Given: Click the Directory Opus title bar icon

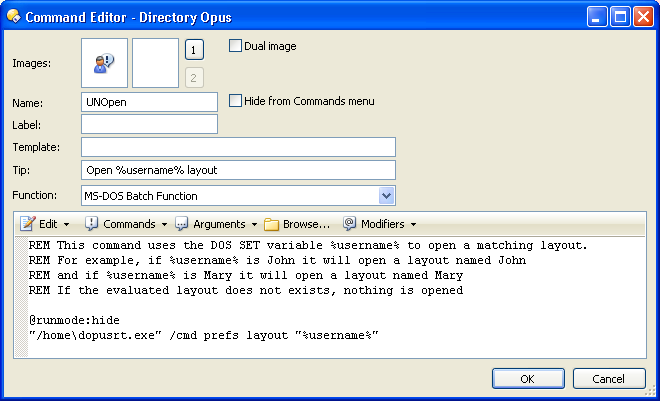Looking at the screenshot, I should tap(13, 16).
